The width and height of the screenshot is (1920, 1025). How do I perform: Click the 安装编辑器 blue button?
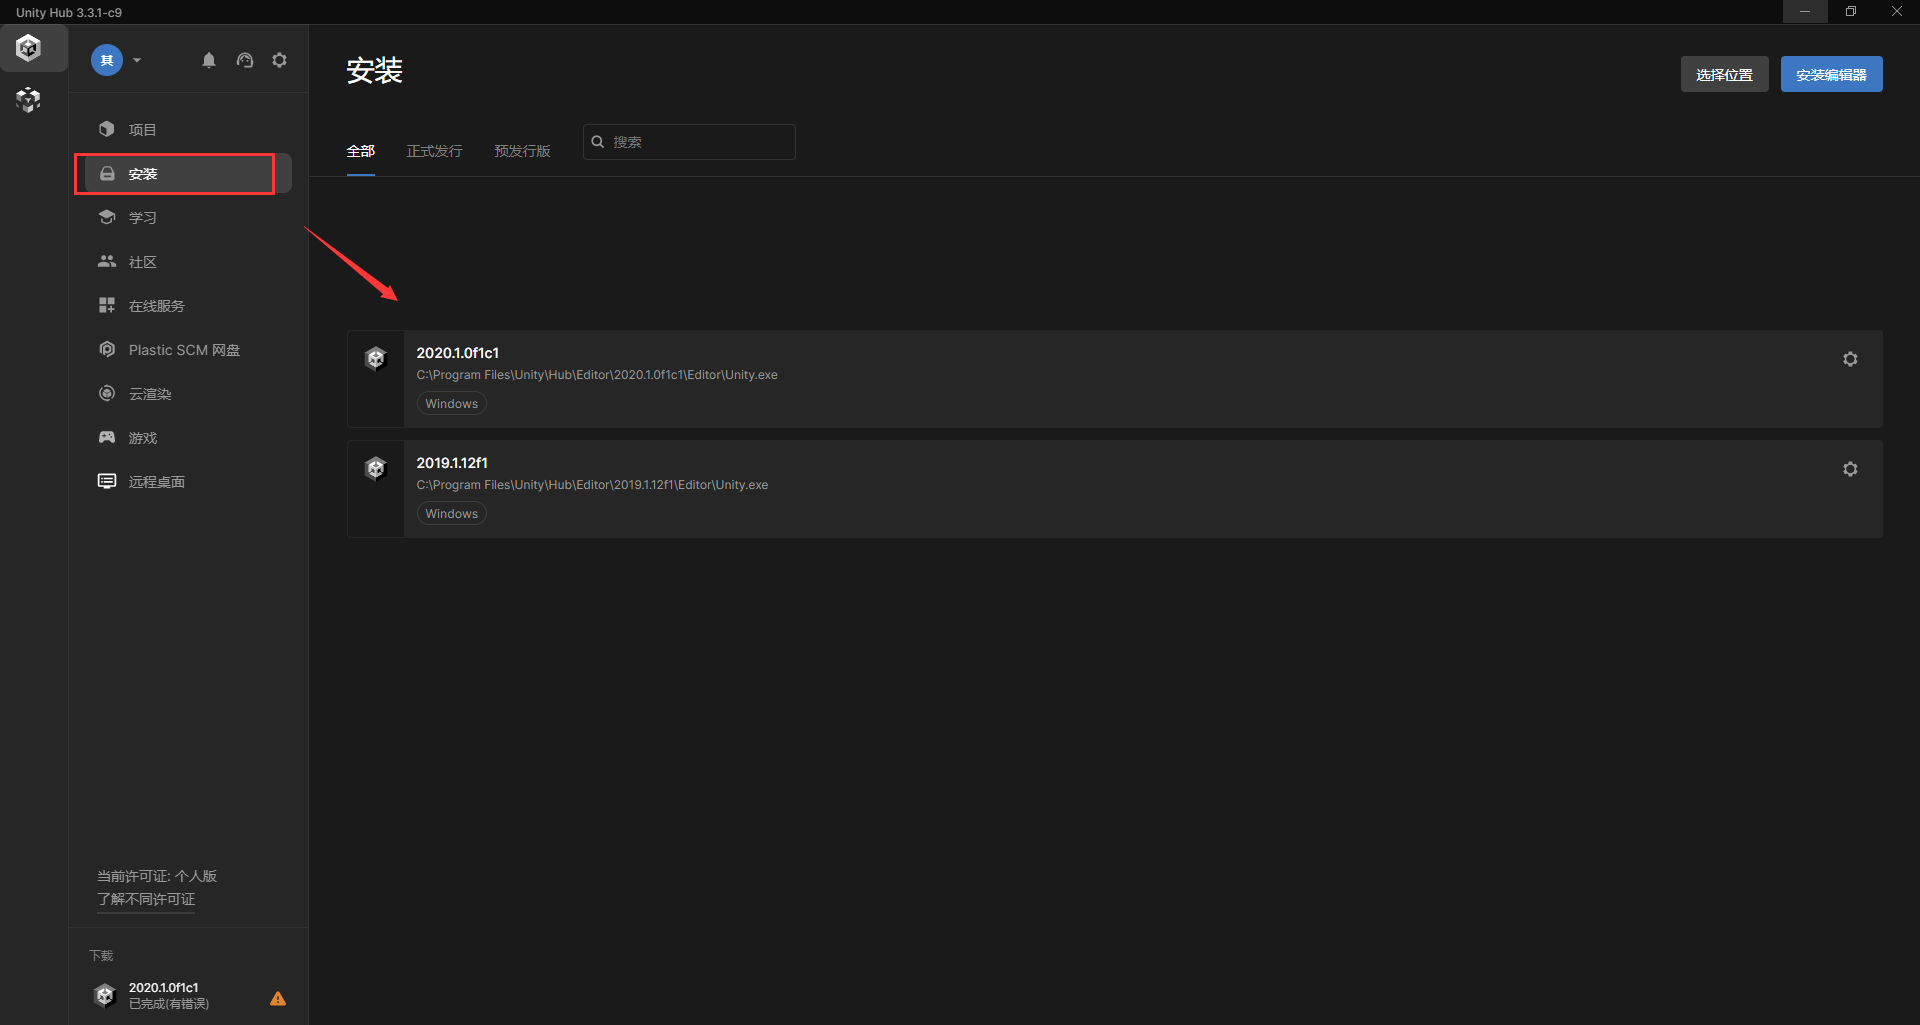1831,75
